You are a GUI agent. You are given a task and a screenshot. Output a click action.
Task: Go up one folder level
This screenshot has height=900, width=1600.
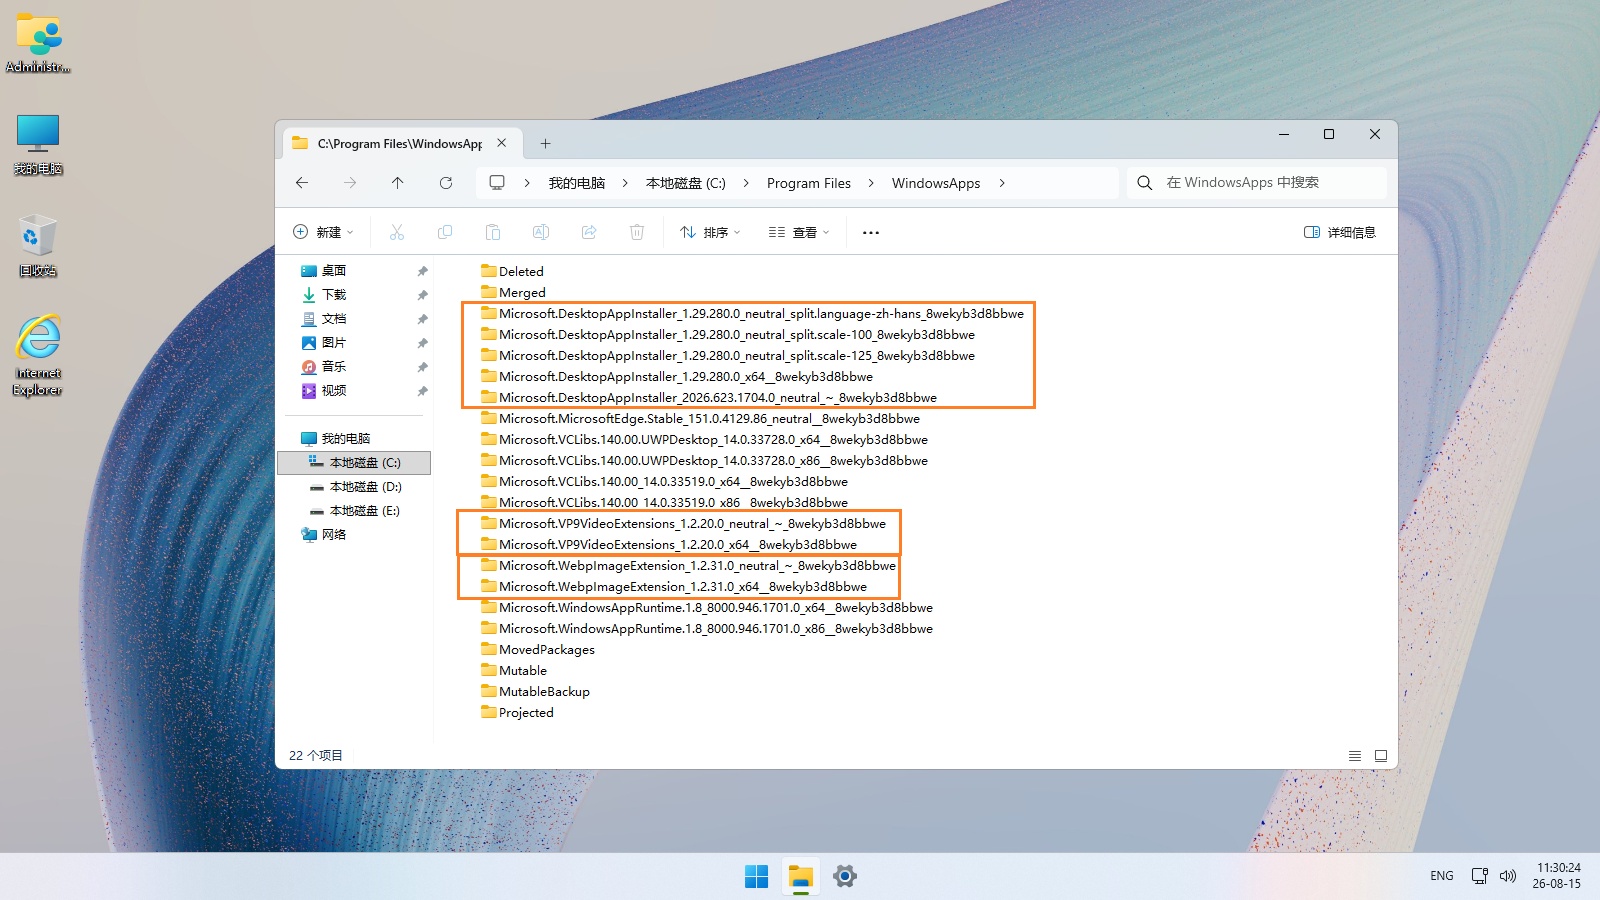tap(398, 183)
